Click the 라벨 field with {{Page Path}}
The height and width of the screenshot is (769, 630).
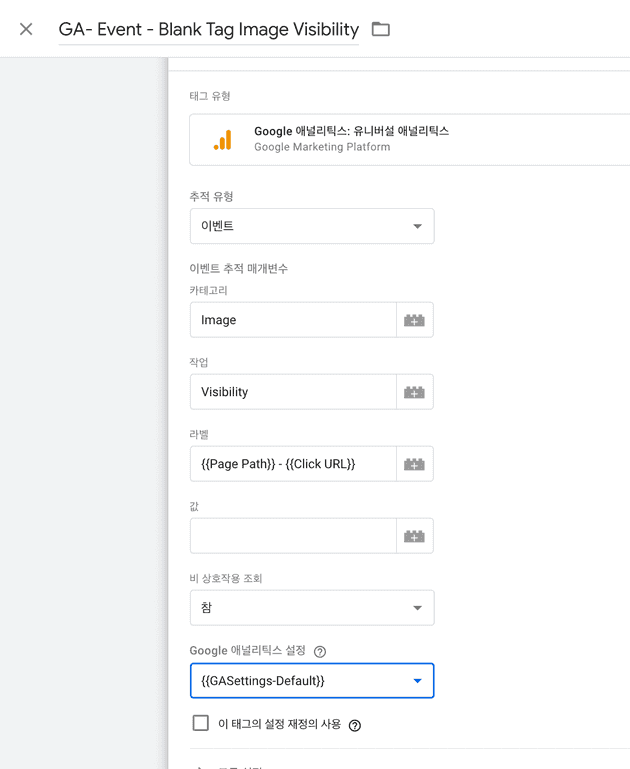tap(292, 464)
